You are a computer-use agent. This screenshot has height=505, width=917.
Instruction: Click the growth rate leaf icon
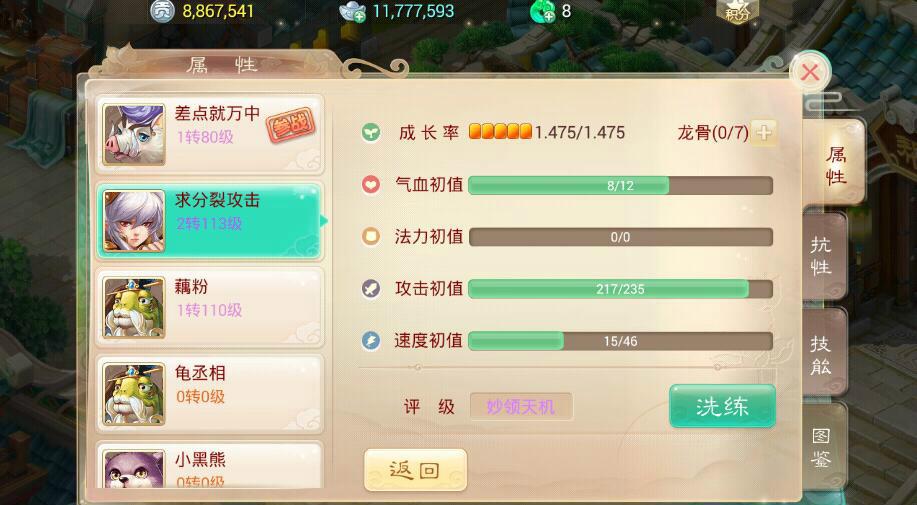pyautogui.click(x=370, y=133)
